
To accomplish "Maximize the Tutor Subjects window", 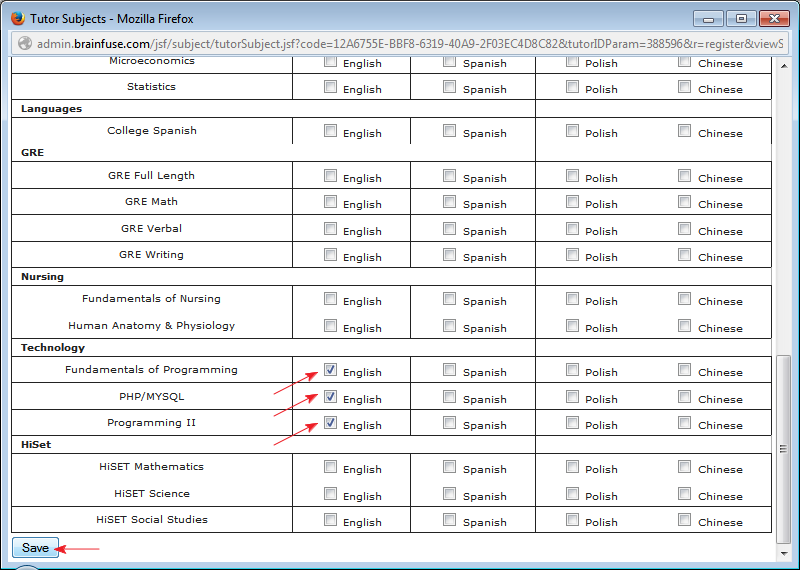I will [741, 19].
